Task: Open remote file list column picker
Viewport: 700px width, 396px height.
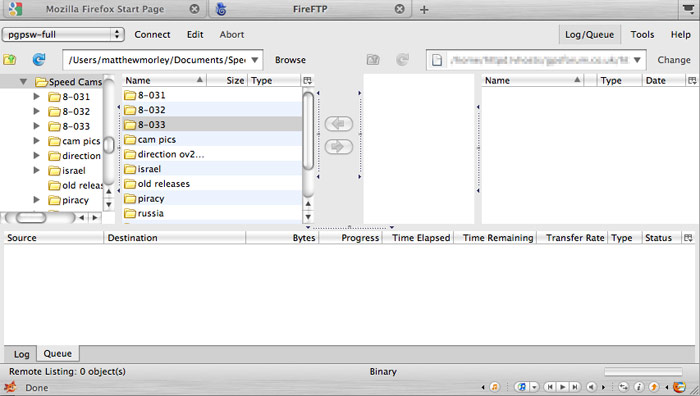Action: click(x=692, y=80)
